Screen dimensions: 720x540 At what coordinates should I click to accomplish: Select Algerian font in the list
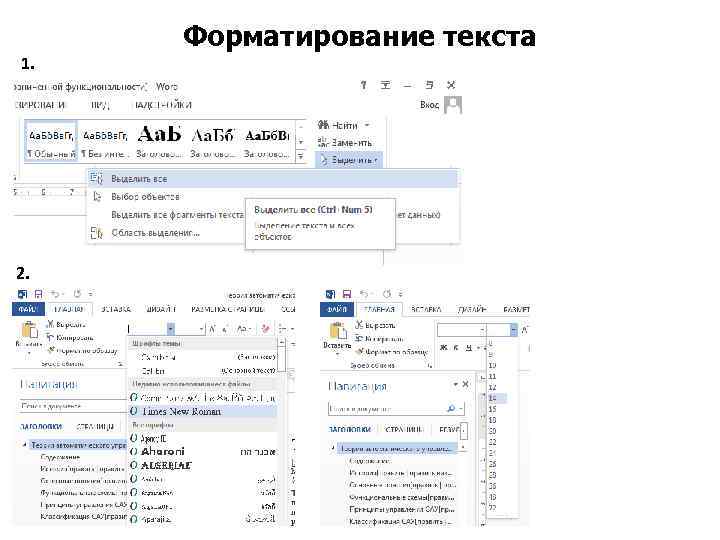[203, 465]
